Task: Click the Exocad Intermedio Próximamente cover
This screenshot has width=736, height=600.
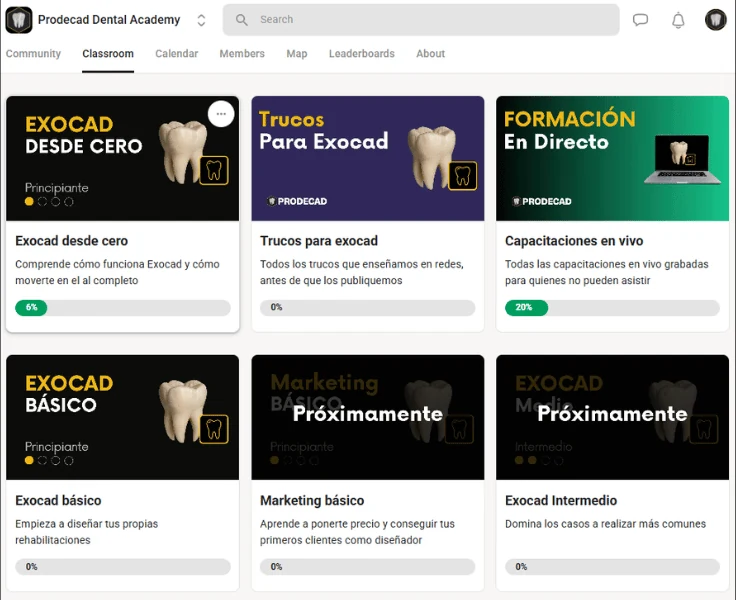Action: [613, 417]
